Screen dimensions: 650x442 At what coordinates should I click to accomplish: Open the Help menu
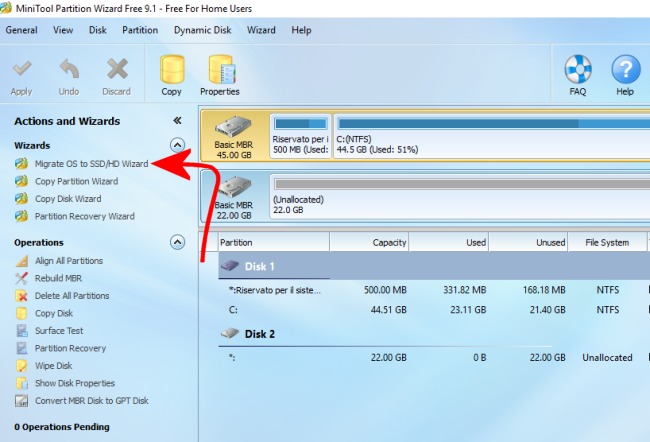[301, 30]
